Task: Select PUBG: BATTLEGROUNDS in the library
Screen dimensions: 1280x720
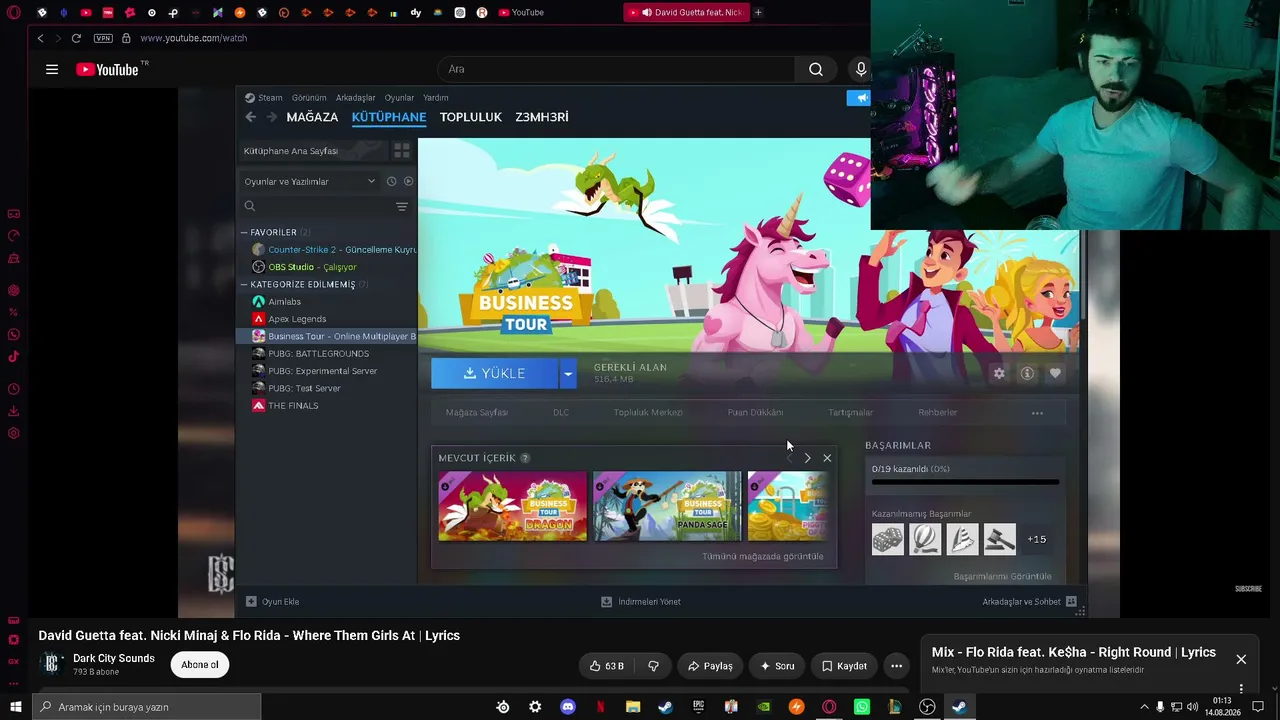Action: [x=327, y=353]
